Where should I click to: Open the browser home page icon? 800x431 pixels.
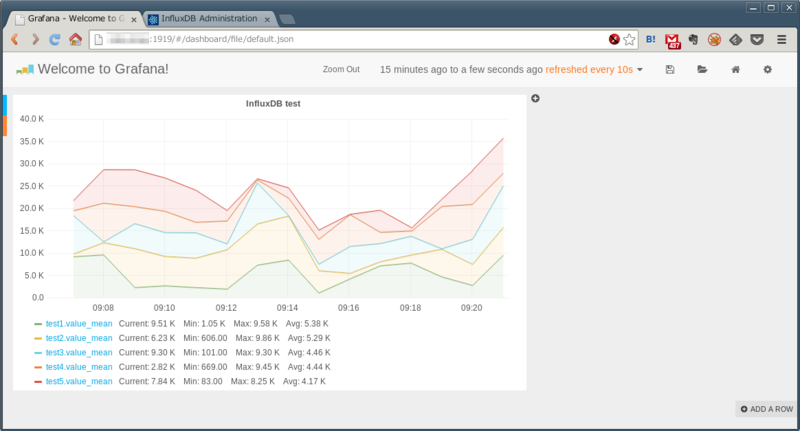pyautogui.click(x=76, y=39)
